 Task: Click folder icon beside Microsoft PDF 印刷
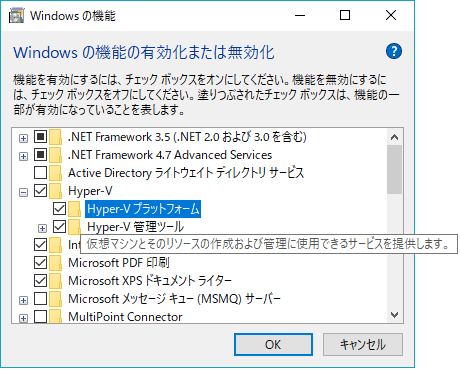pyautogui.click(x=55, y=263)
